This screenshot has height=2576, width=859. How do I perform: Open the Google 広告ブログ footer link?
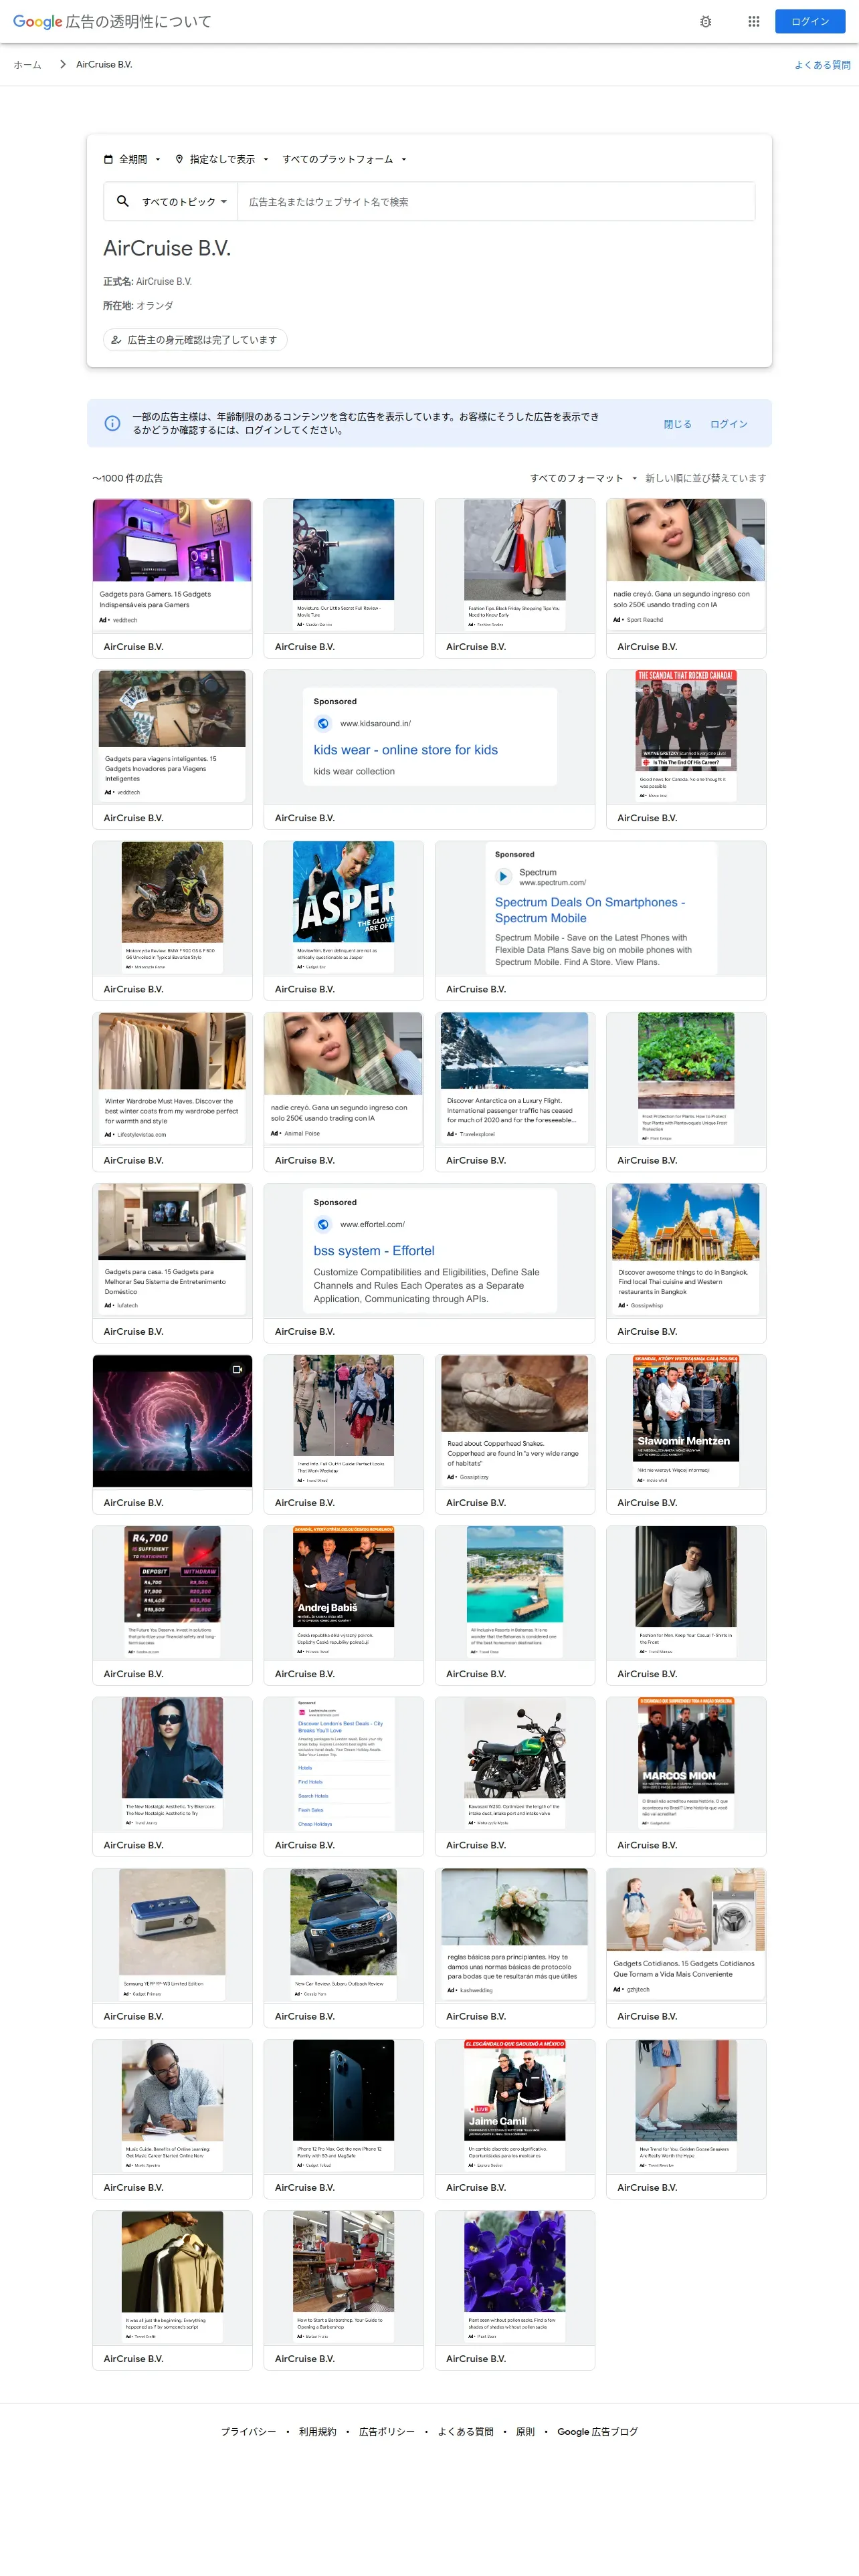click(x=597, y=2431)
